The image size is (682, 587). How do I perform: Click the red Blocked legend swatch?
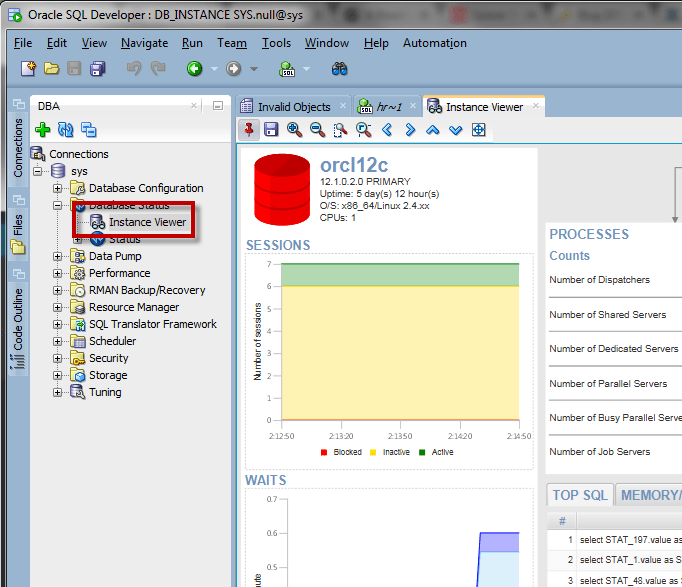click(324, 452)
